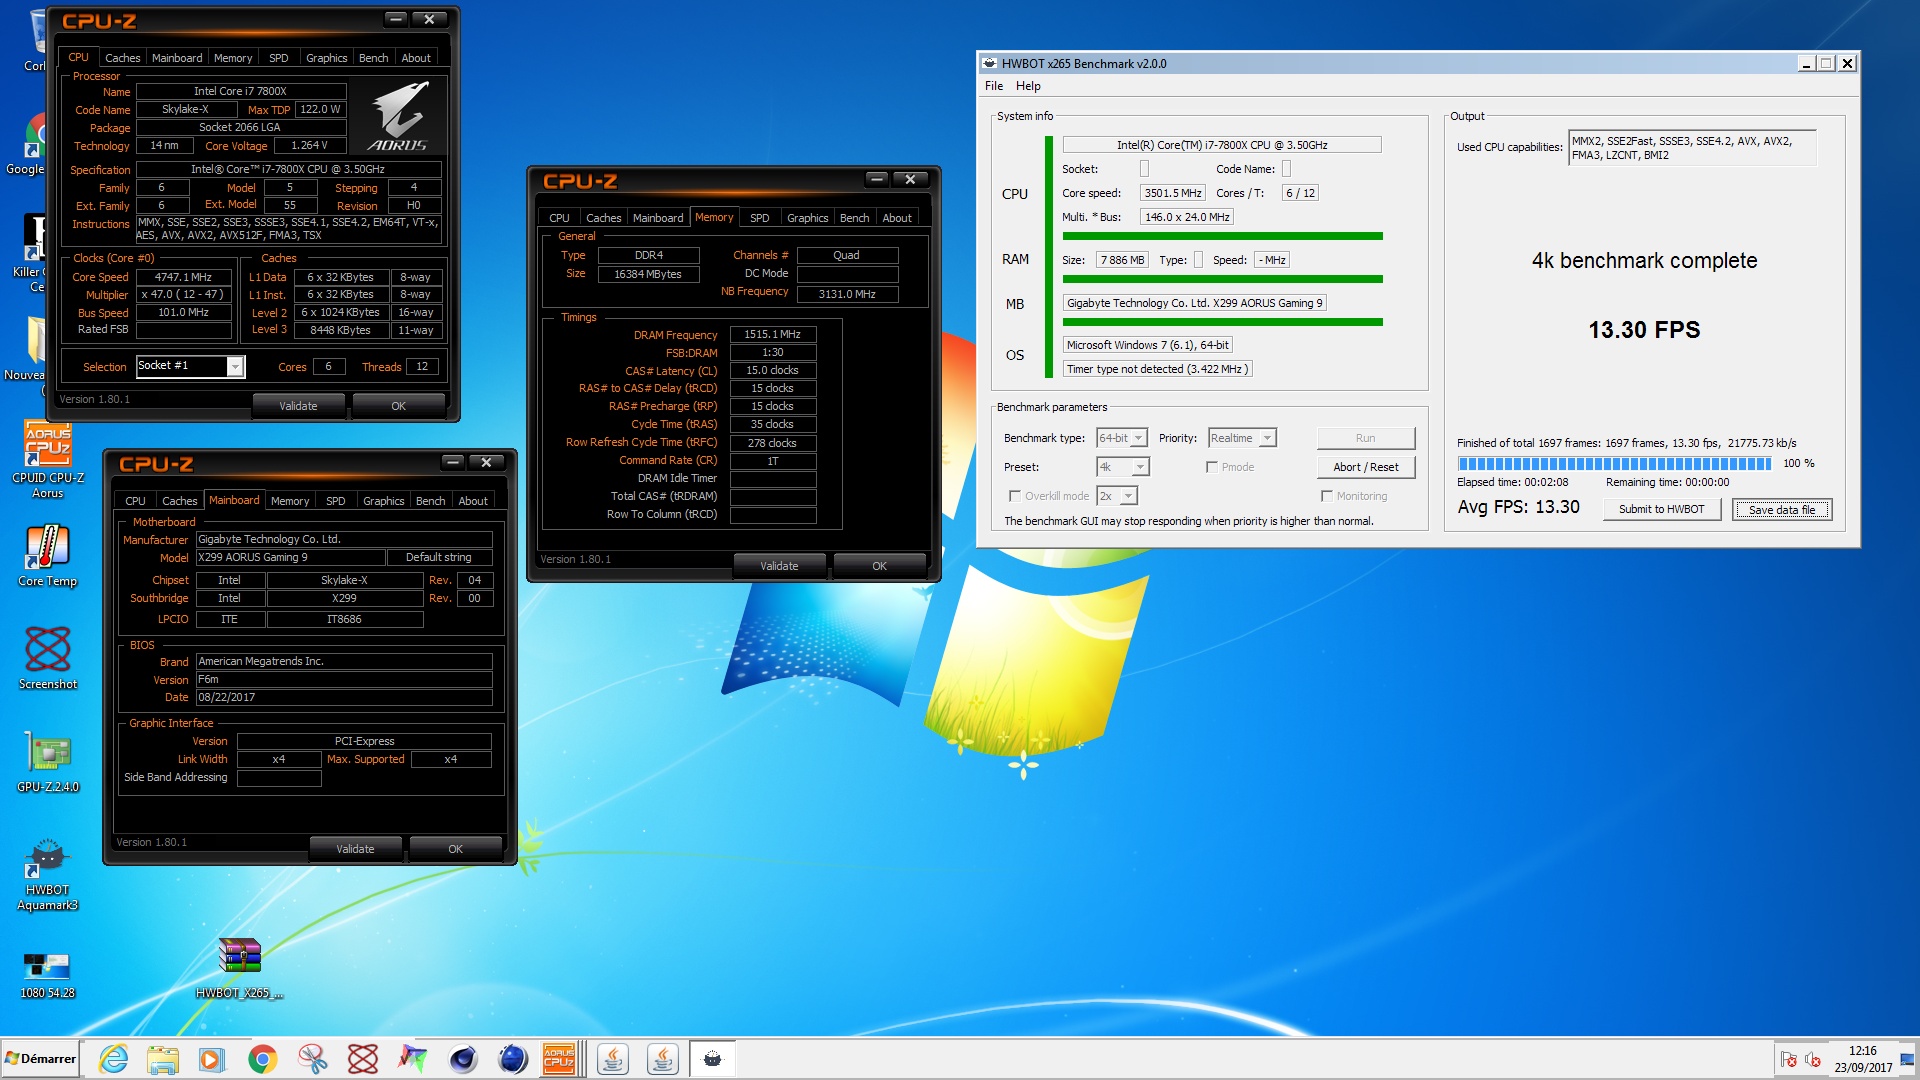Click the active HWBOT x265 taskbar icon
This screenshot has height=1080, width=1920.
(712, 1059)
